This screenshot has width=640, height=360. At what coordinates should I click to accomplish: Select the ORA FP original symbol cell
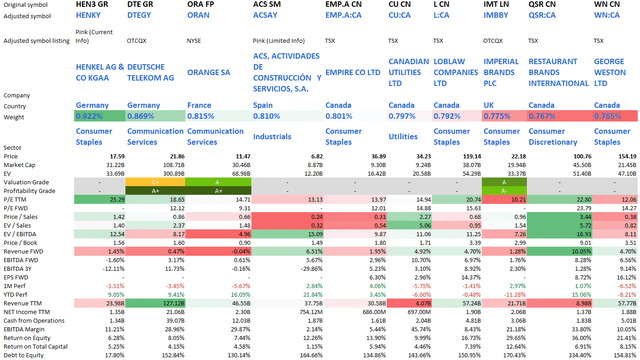201,4
